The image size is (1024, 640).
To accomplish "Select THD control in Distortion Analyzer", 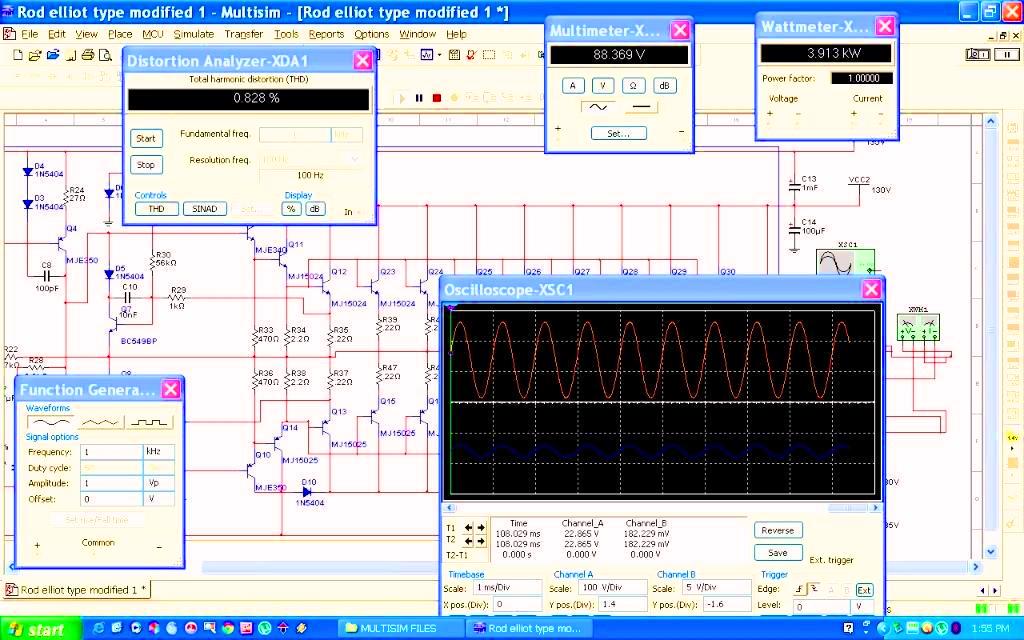I will 157,209.
